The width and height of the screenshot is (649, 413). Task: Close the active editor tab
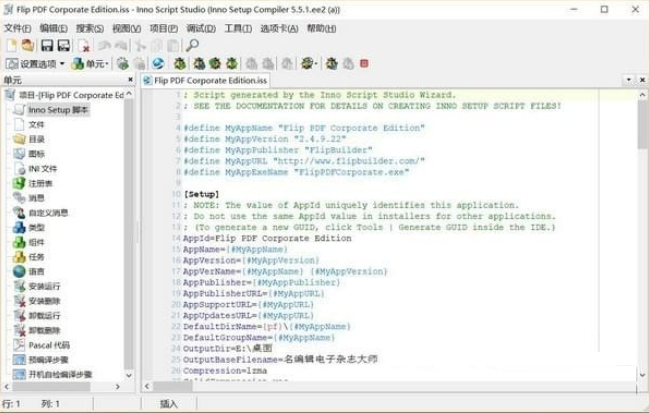(x=642, y=79)
